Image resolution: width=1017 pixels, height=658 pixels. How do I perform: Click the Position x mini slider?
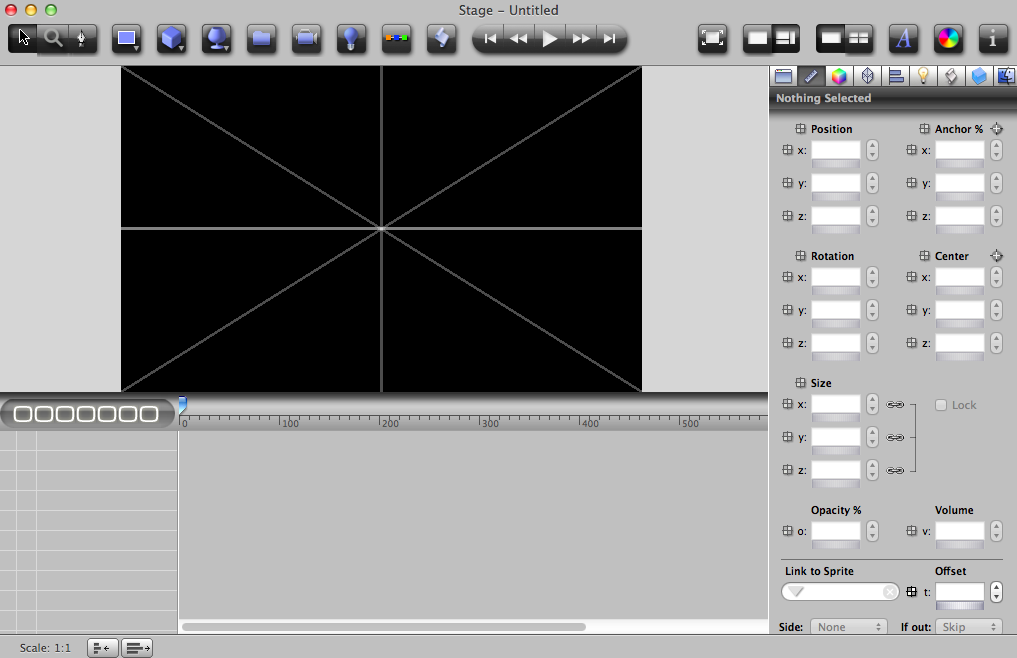(836, 164)
